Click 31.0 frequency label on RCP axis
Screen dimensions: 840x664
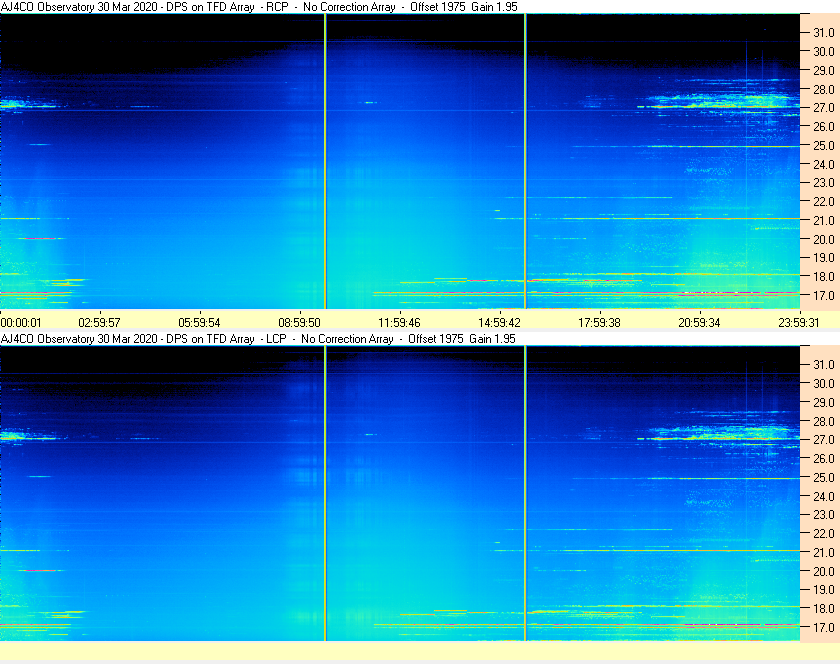tap(824, 33)
